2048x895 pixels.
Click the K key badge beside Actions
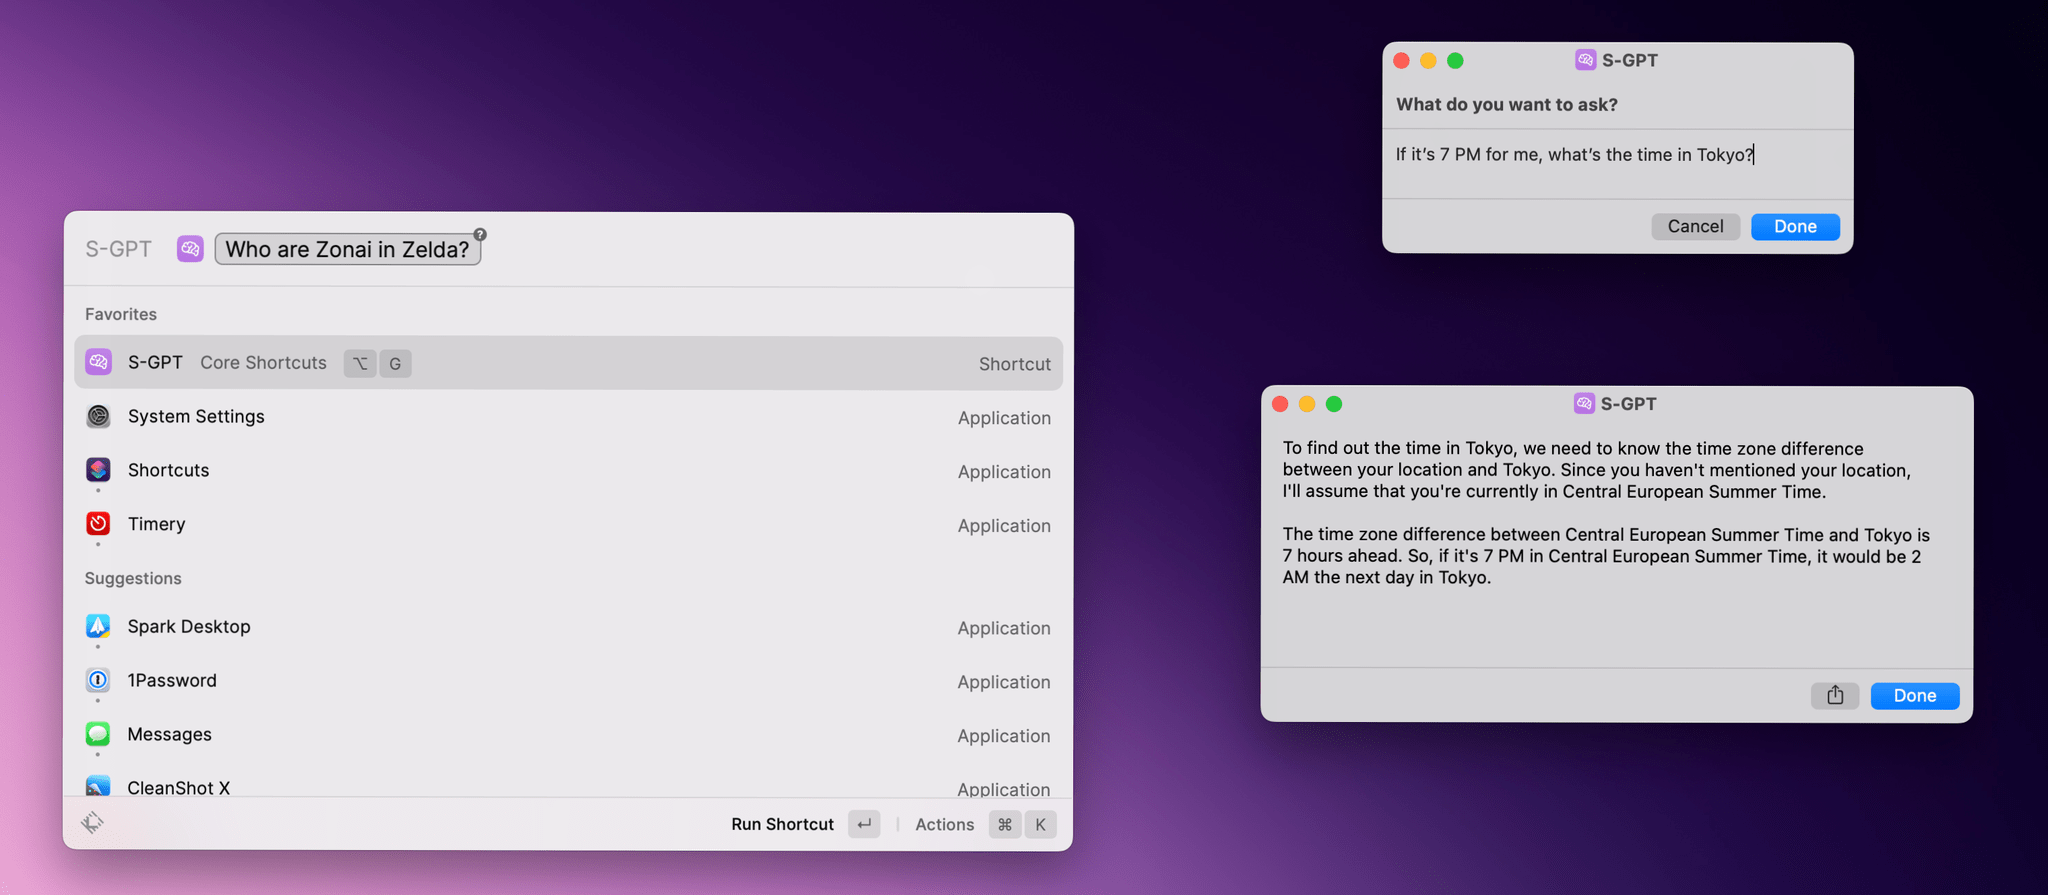tap(1041, 824)
